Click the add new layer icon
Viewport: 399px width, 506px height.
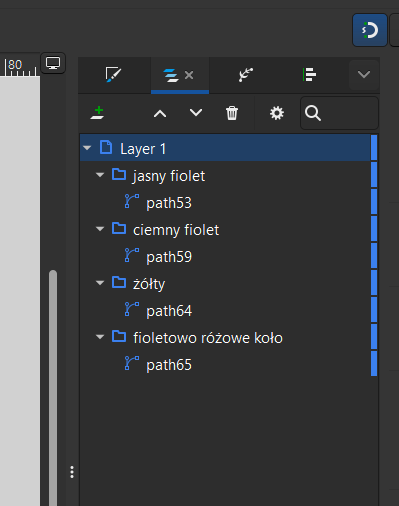(x=98, y=113)
